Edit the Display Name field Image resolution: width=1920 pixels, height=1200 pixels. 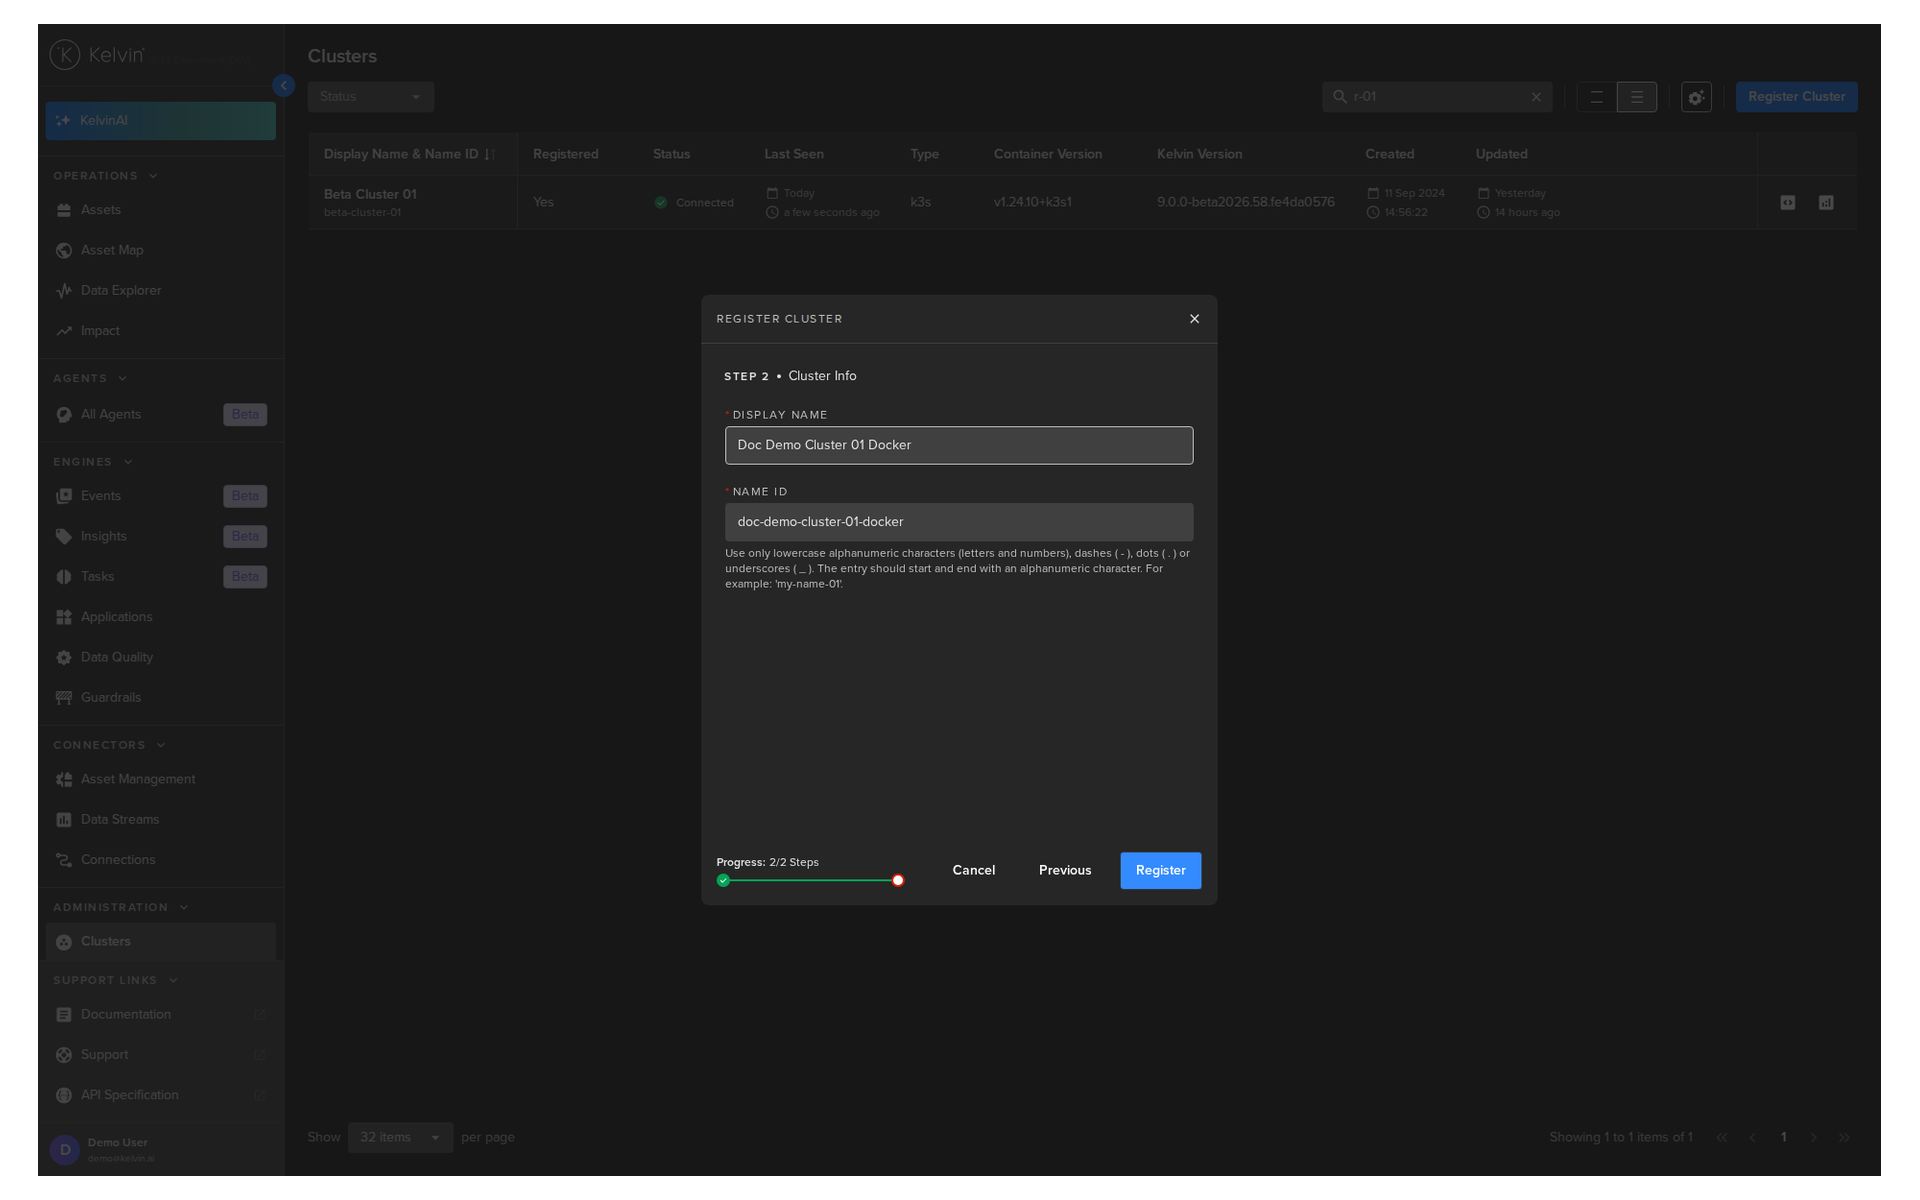click(958, 445)
